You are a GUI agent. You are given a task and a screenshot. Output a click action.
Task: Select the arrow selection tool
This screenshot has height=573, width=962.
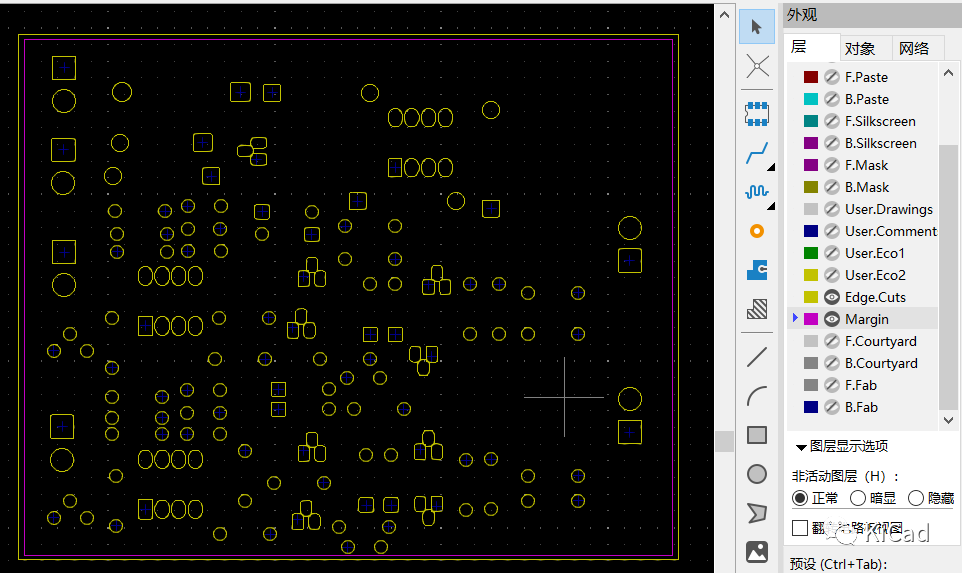pos(756,27)
